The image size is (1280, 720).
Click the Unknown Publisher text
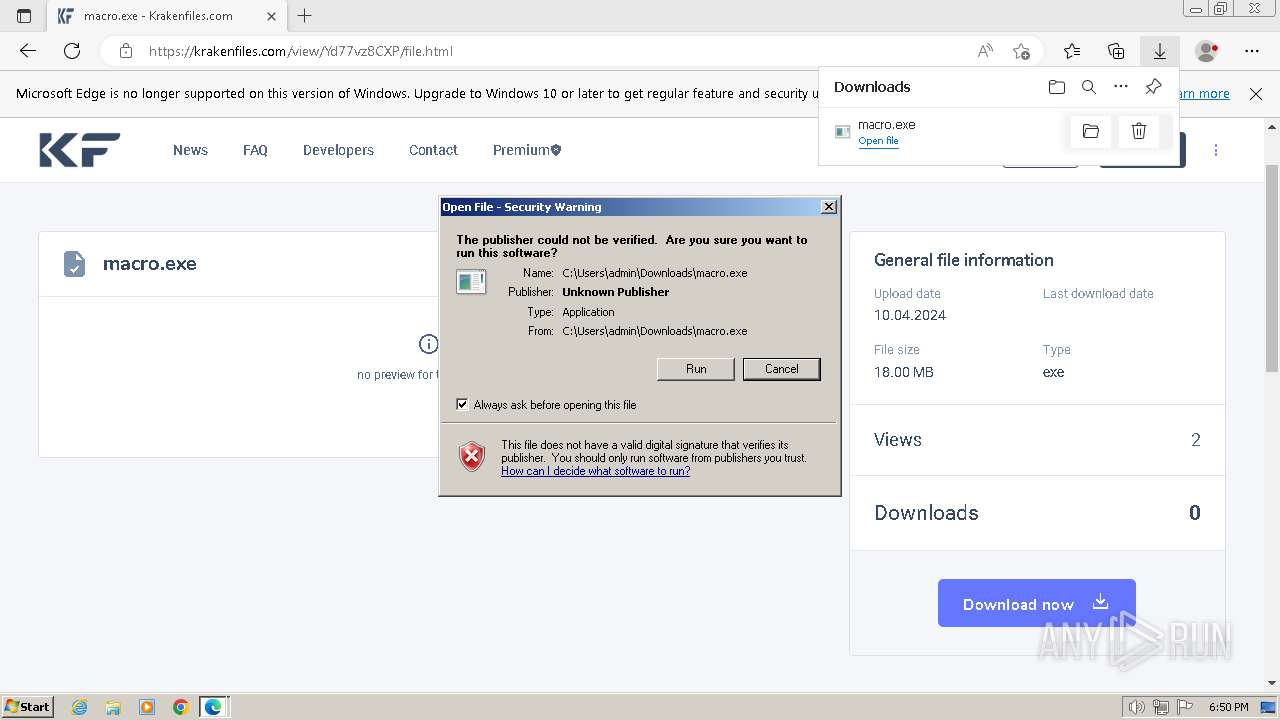(616, 292)
